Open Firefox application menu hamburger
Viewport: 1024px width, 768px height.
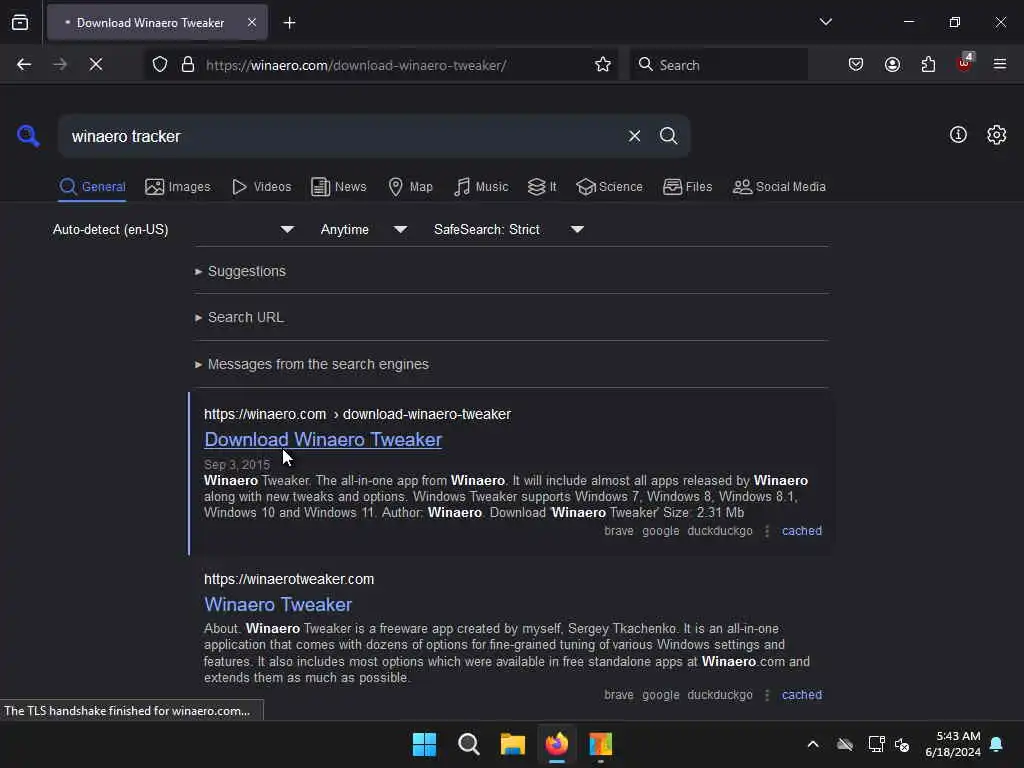click(1000, 65)
